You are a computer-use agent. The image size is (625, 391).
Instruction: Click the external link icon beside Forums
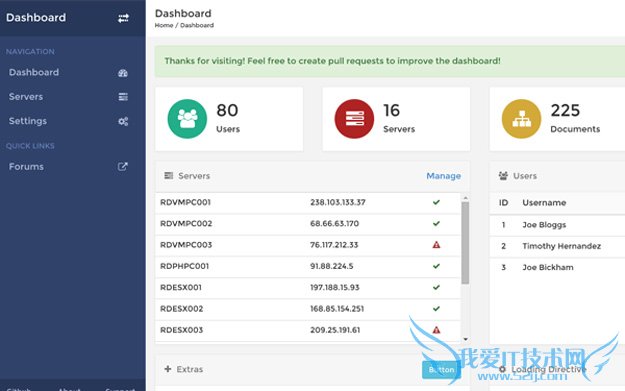[123, 166]
